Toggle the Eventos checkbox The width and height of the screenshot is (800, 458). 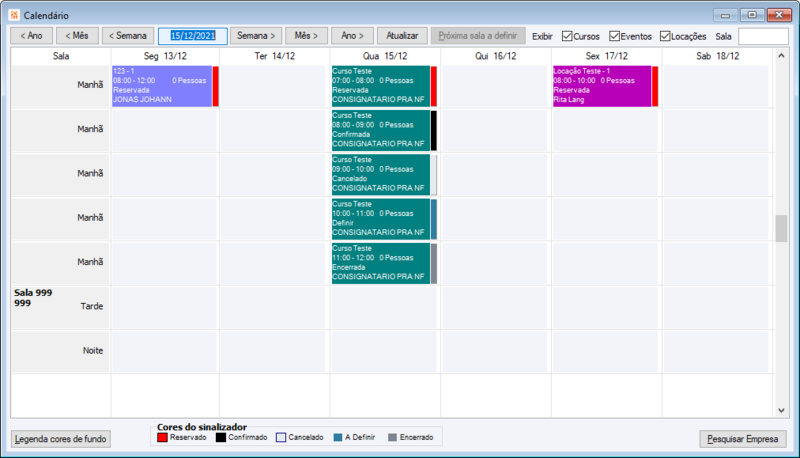tap(614, 36)
